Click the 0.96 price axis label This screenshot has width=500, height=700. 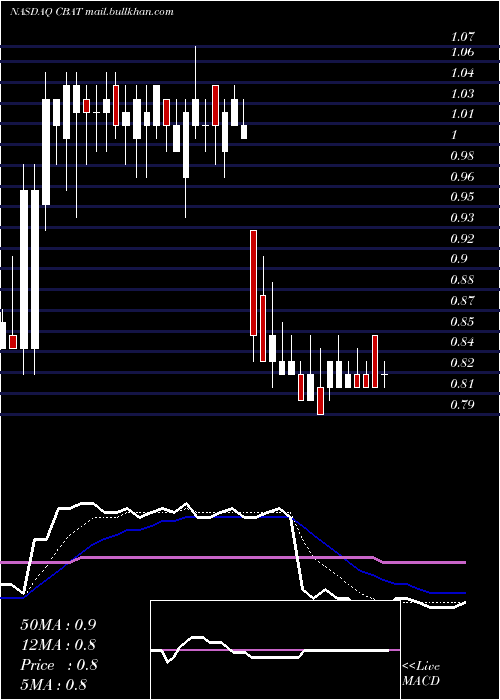pyautogui.click(x=462, y=176)
